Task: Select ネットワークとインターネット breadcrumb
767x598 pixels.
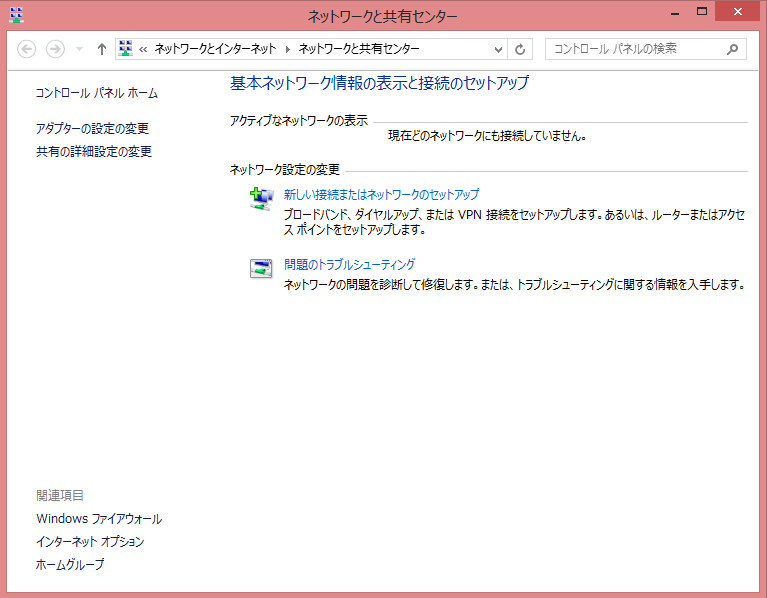Action: [215, 49]
